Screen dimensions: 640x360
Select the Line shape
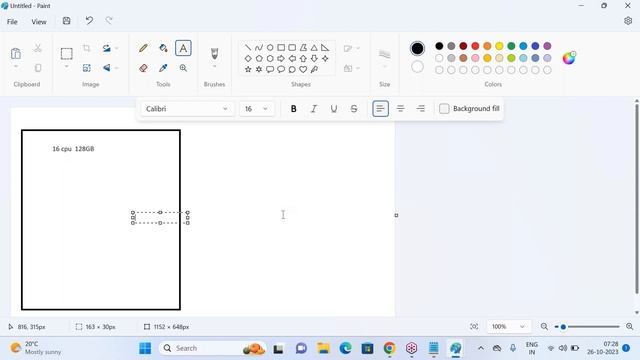point(248,48)
